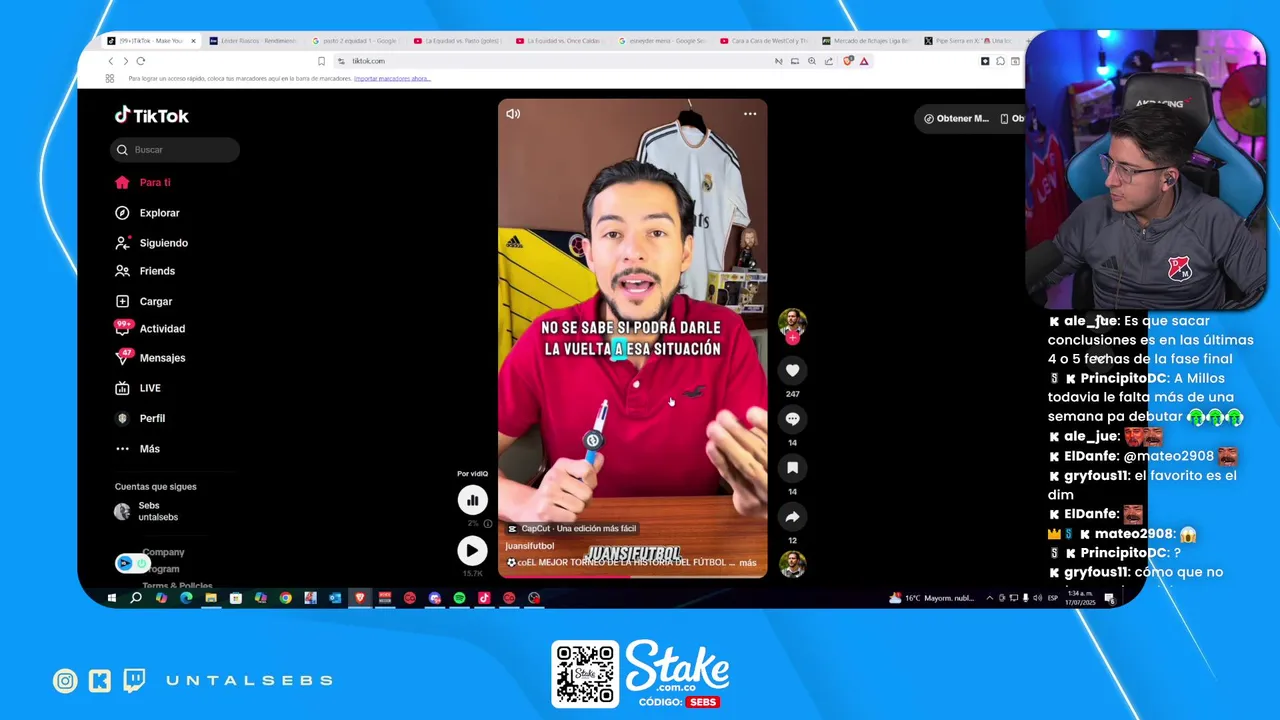Image resolution: width=1280 pixels, height=720 pixels.
Task: Share the video using the arrow icon
Action: [x=792, y=517]
